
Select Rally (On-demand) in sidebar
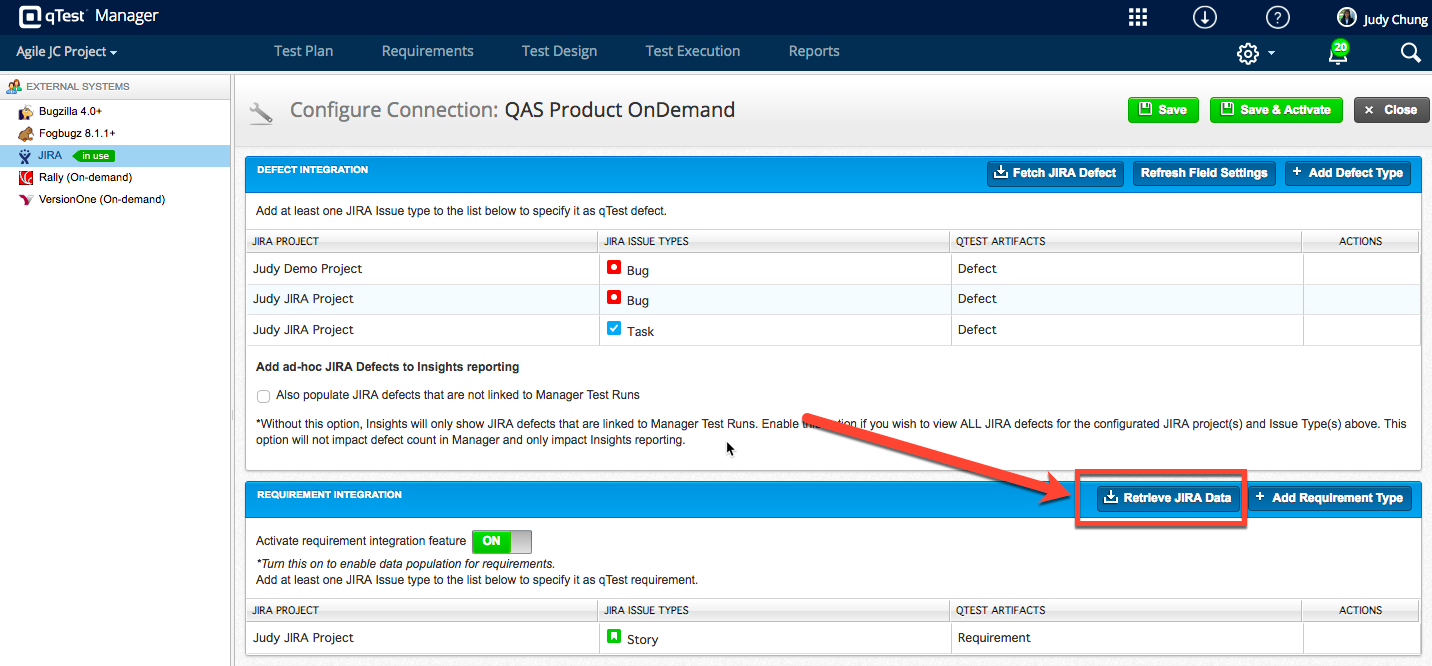pos(85,177)
